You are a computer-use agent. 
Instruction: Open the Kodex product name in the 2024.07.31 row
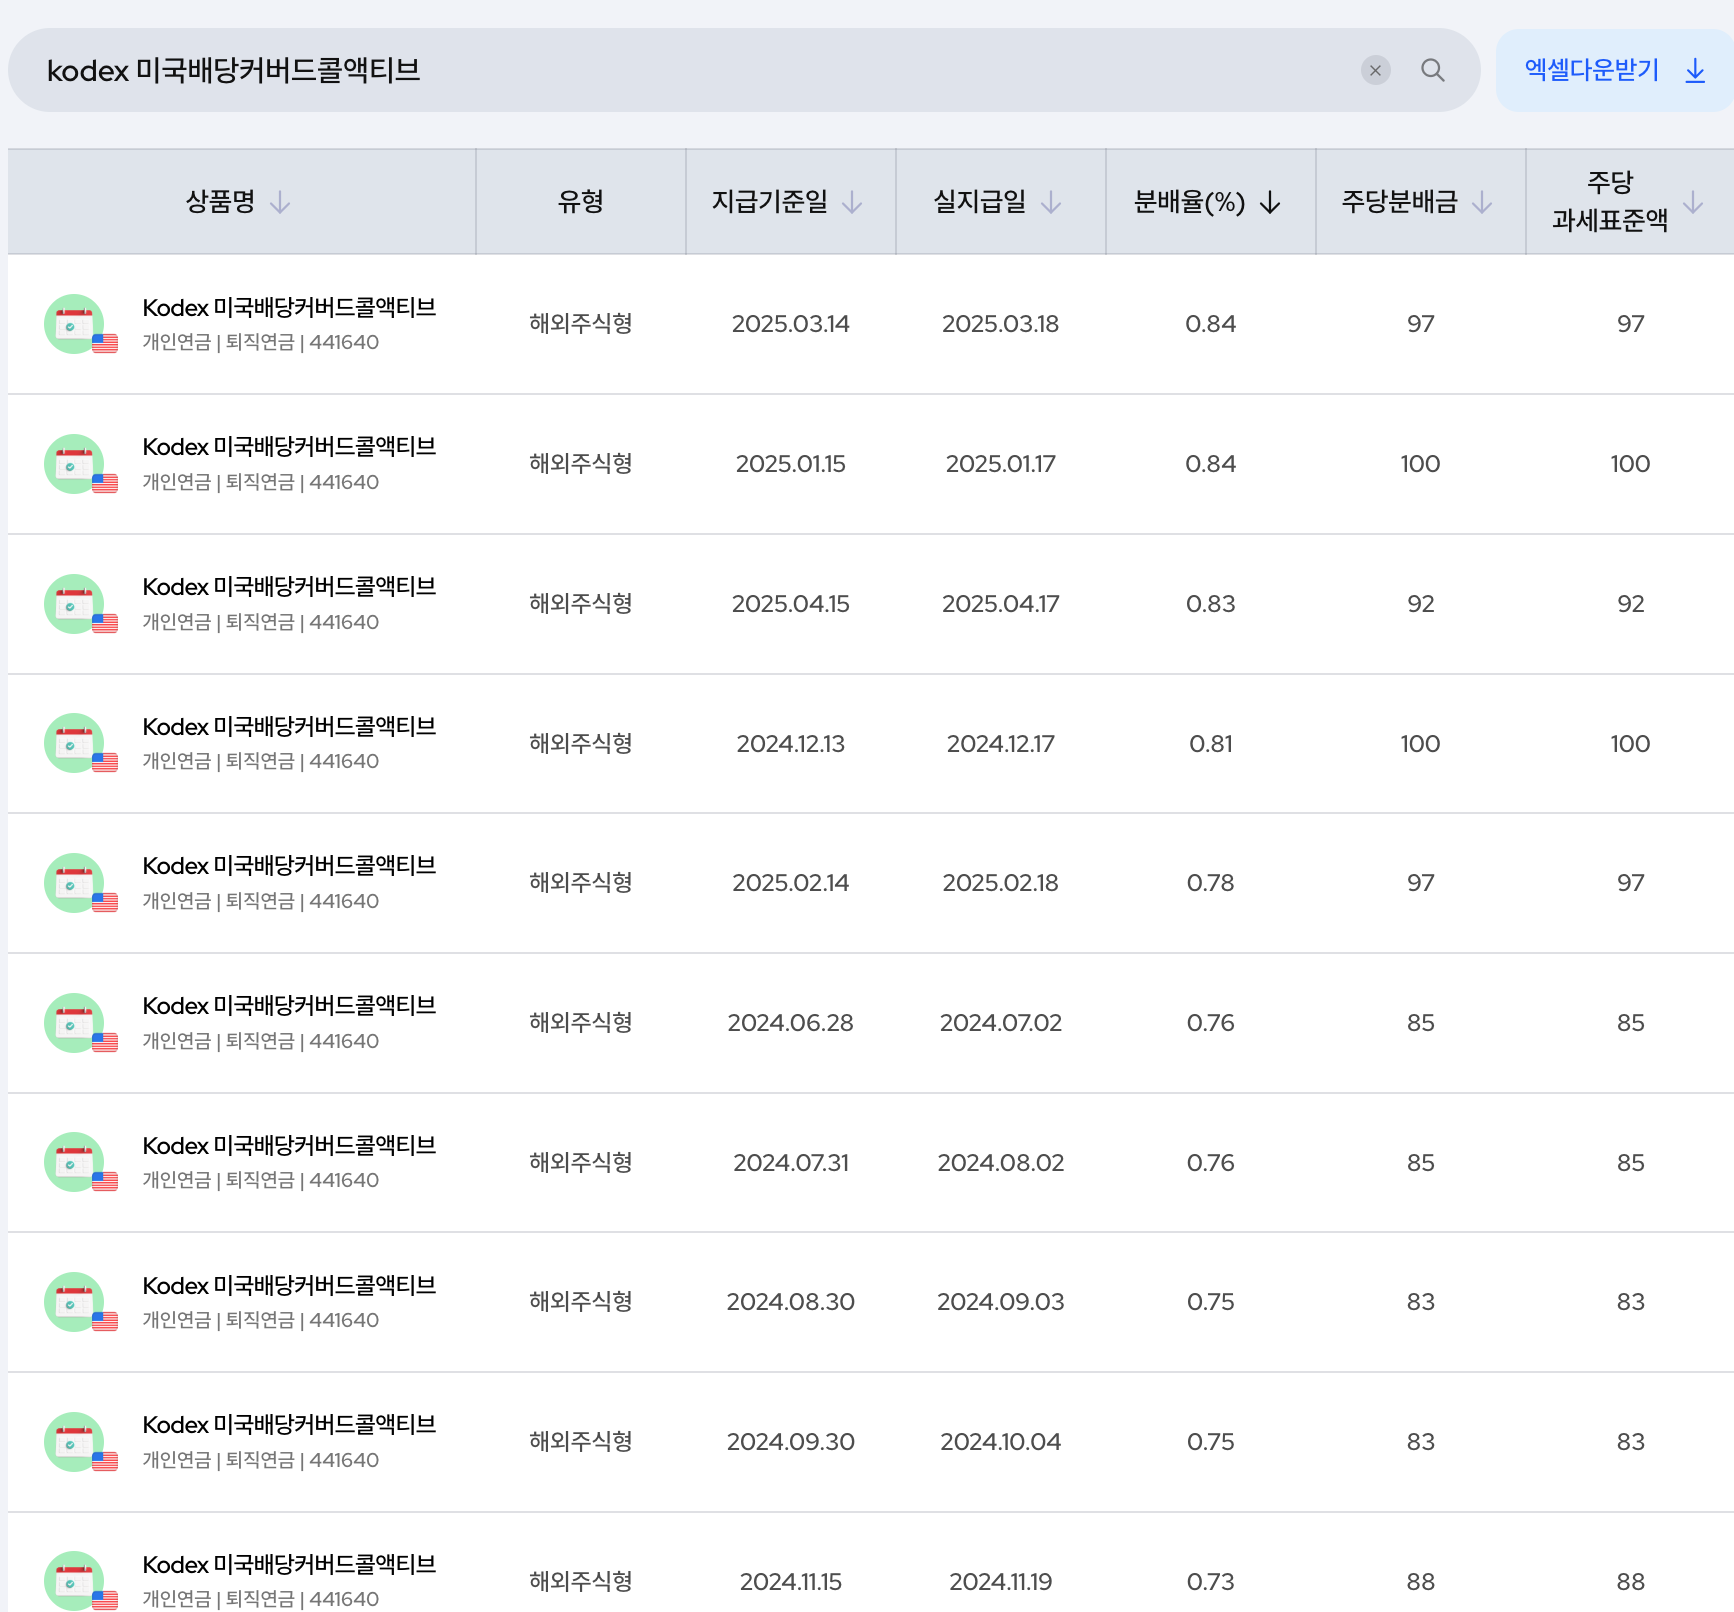289,1146
